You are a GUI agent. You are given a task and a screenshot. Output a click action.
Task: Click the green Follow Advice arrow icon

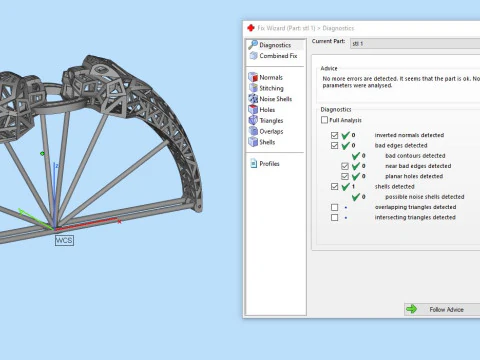point(411,309)
